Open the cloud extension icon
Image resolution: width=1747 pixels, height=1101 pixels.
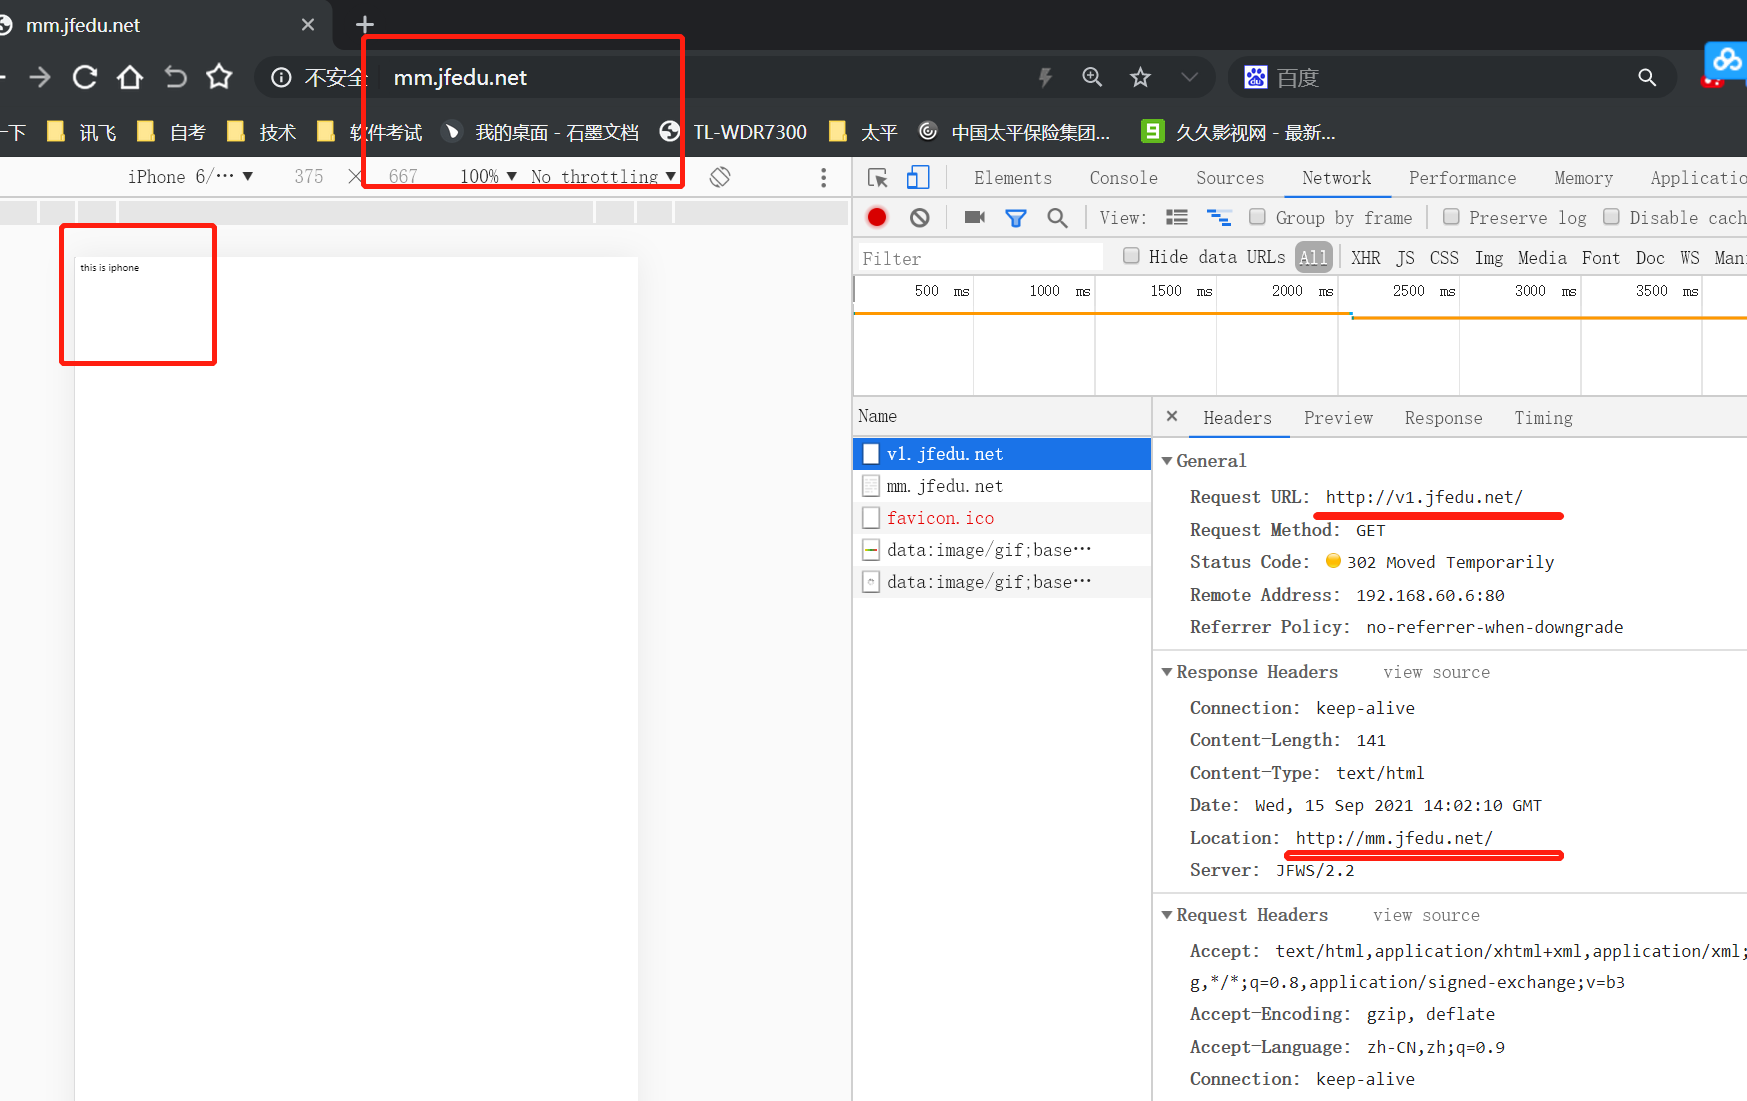click(x=1727, y=62)
